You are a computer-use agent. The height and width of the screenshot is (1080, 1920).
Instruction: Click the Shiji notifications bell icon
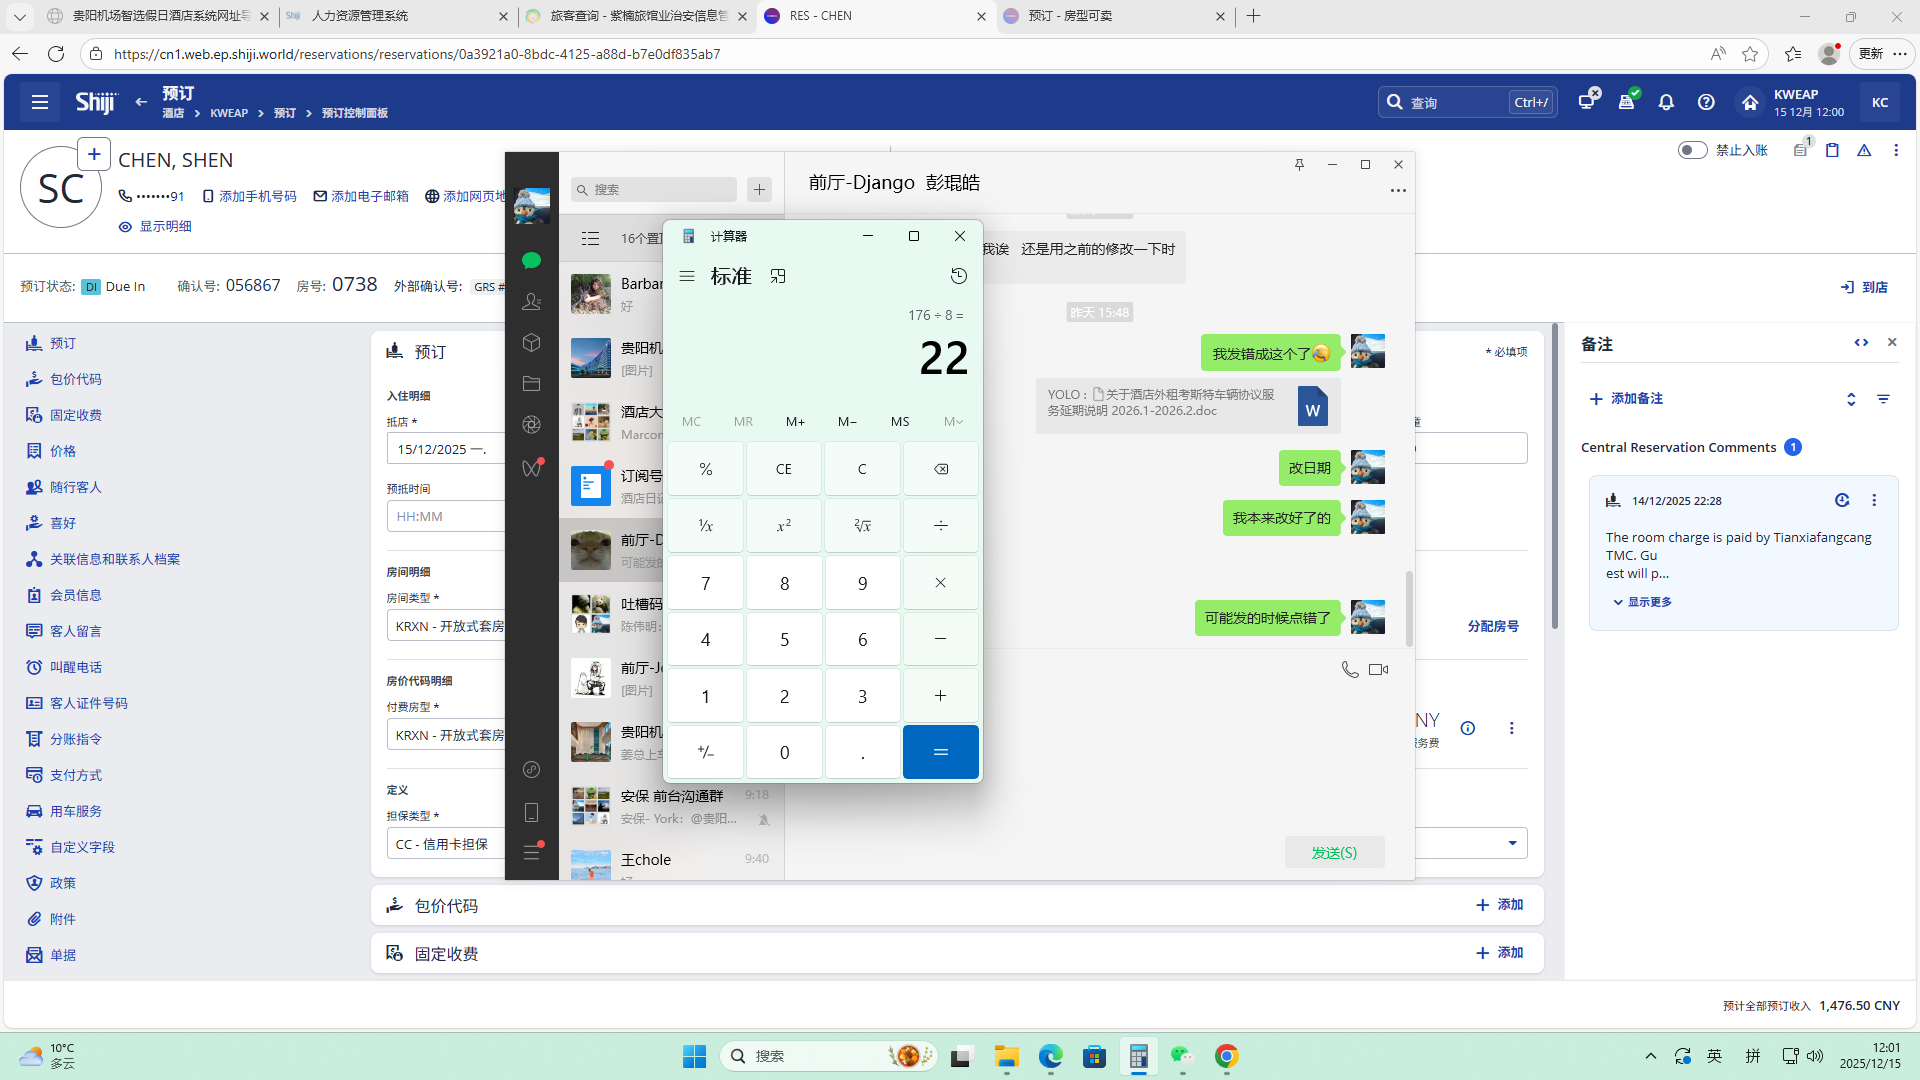pyautogui.click(x=1666, y=102)
